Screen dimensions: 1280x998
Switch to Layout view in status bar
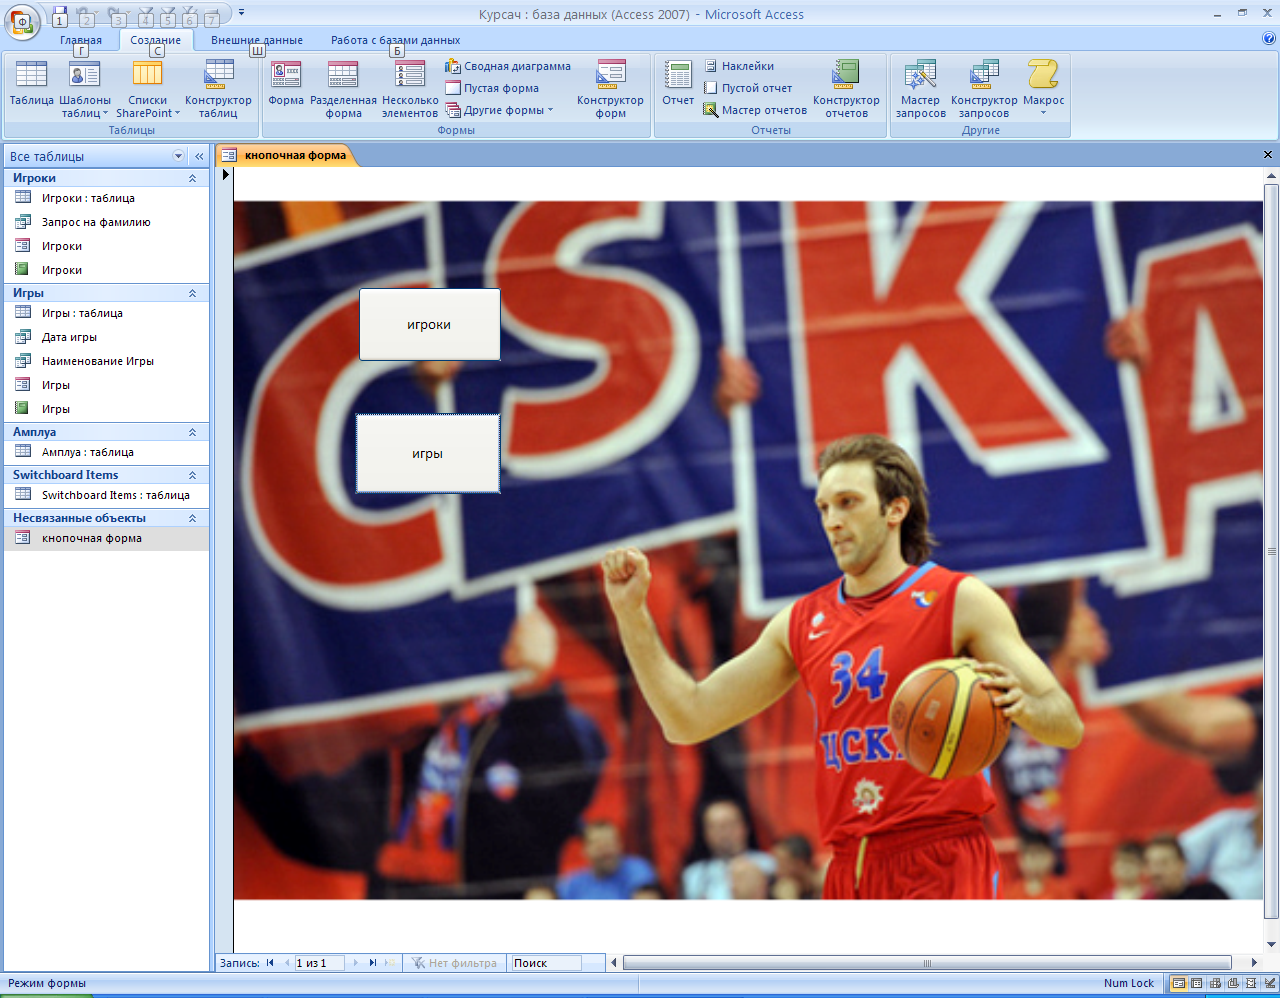1251,983
